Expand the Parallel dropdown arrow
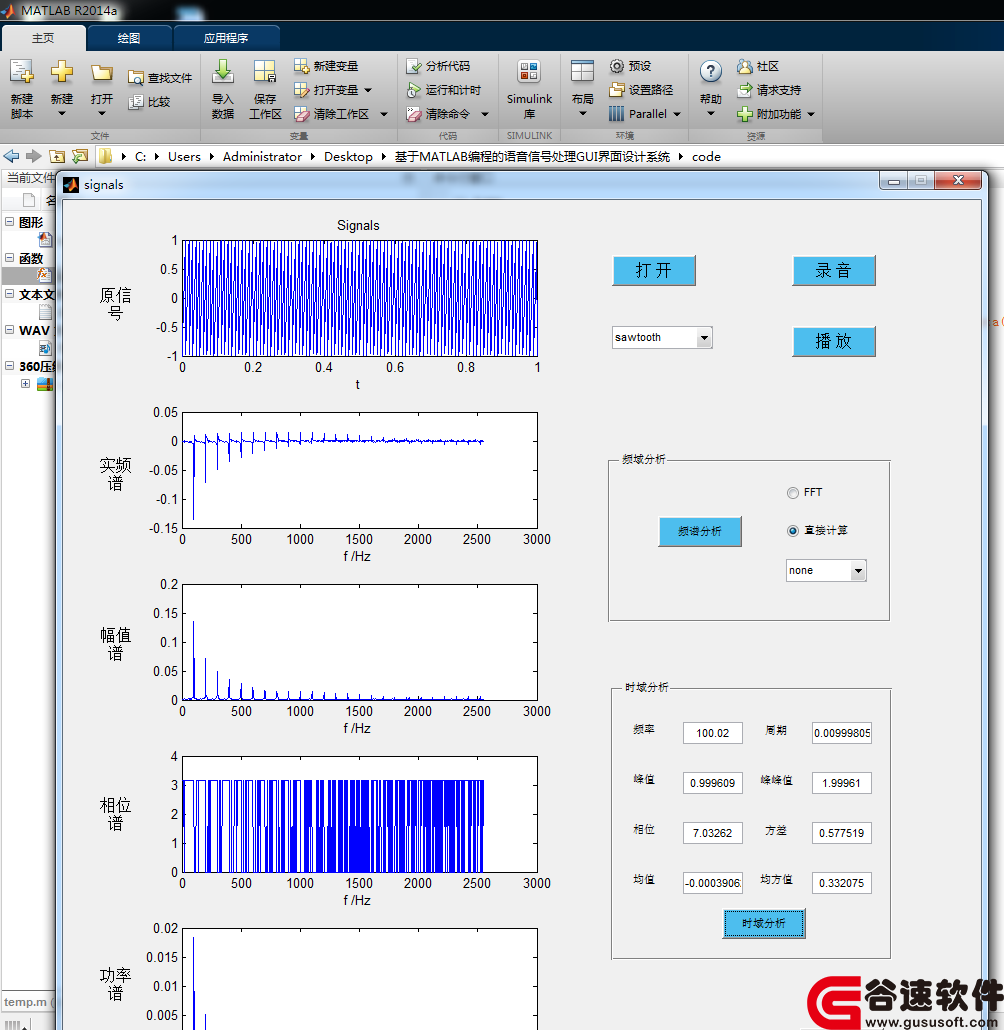The image size is (1004, 1030). click(x=677, y=114)
